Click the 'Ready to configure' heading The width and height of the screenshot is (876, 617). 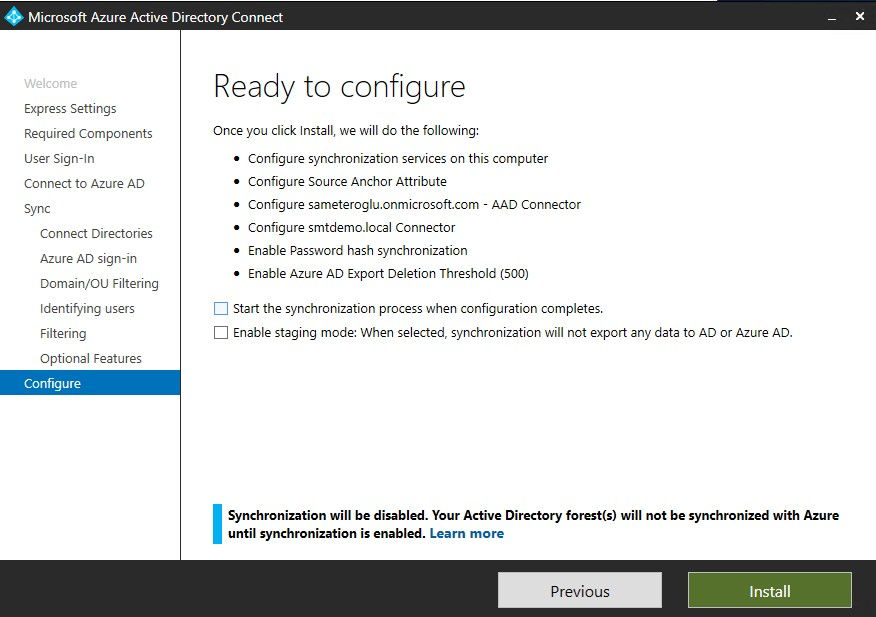click(x=339, y=87)
